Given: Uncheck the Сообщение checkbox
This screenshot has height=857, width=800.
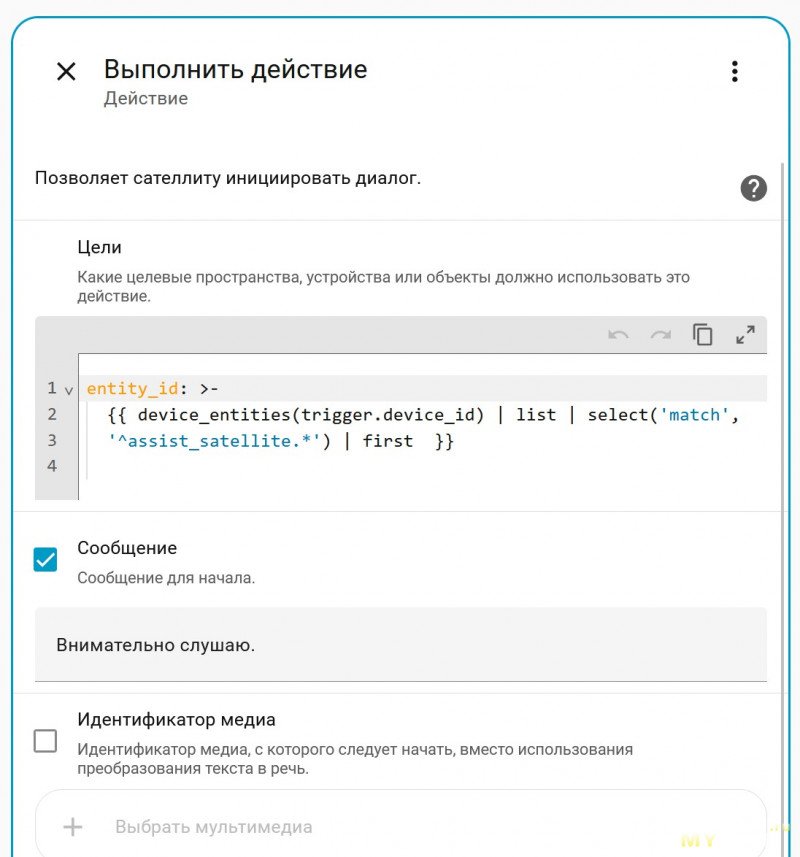Looking at the screenshot, I should (x=46, y=560).
